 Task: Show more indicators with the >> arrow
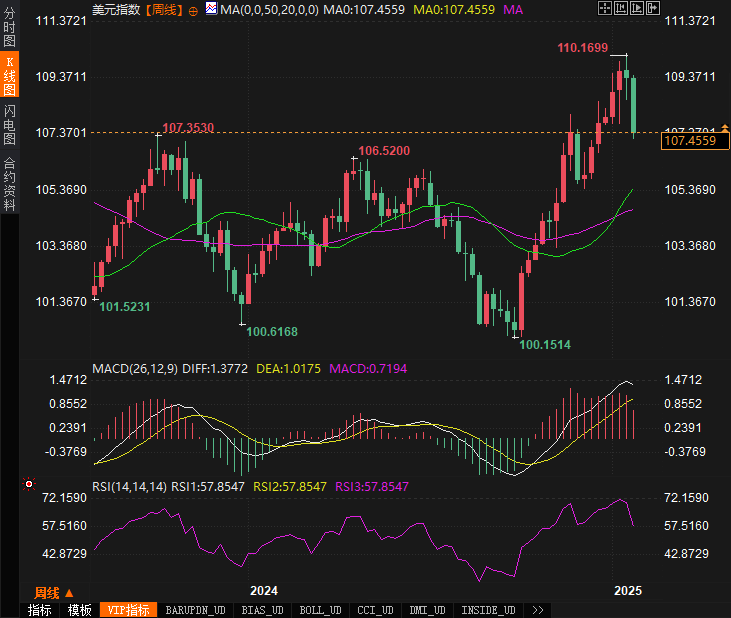point(538,610)
